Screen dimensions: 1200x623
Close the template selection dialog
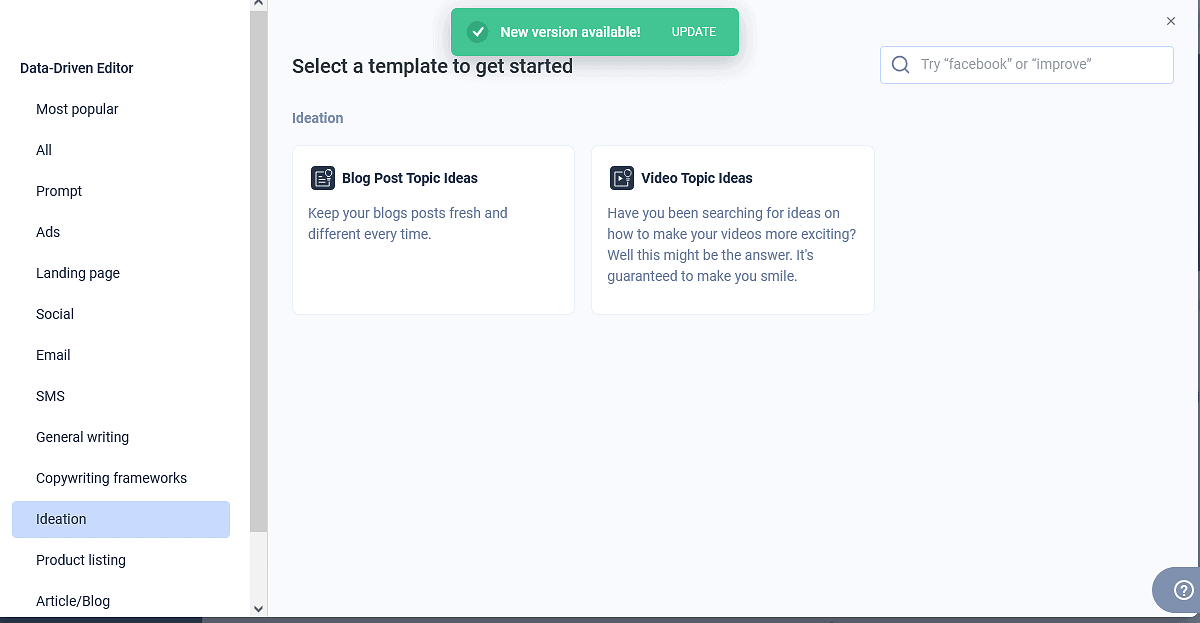pos(1171,21)
